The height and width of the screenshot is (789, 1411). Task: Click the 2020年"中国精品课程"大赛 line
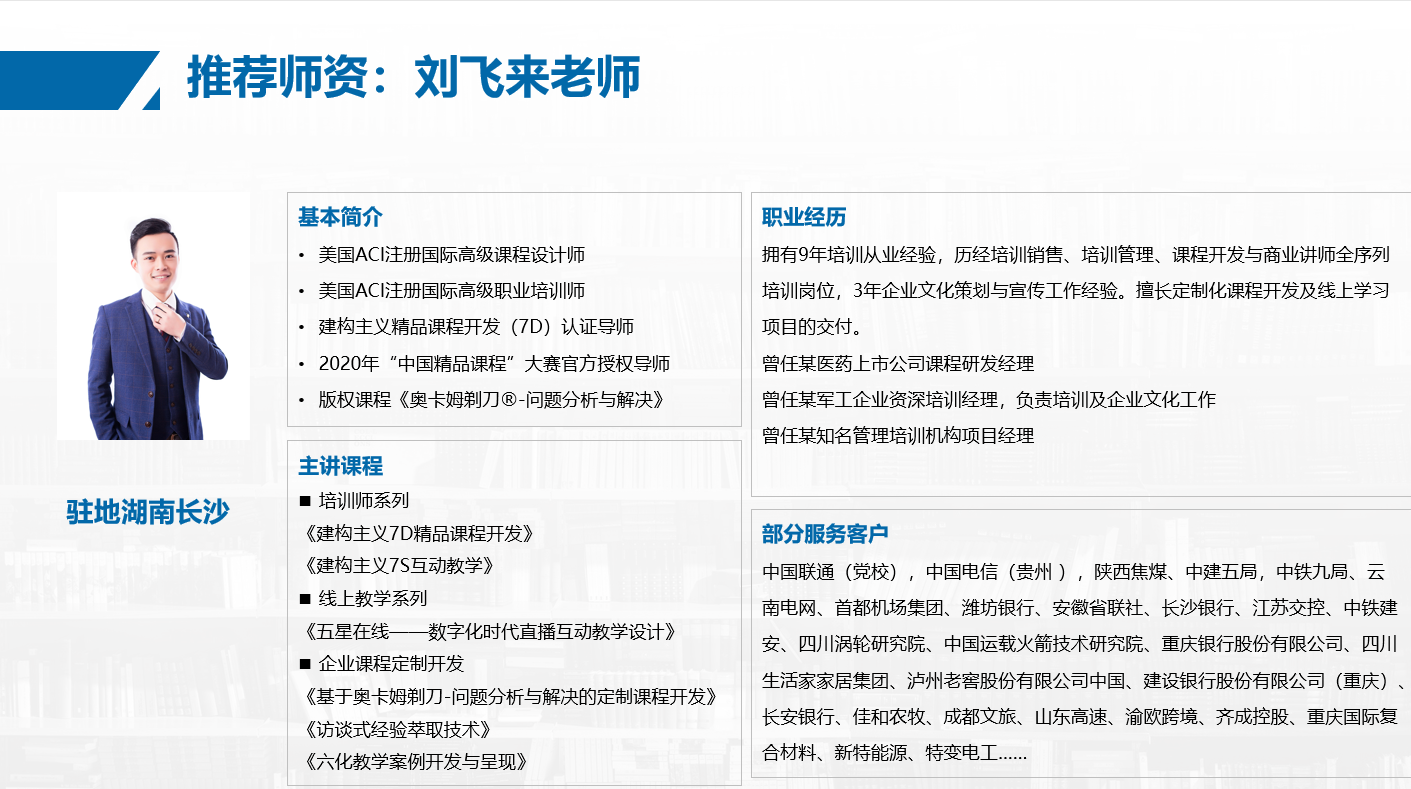point(494,363)
